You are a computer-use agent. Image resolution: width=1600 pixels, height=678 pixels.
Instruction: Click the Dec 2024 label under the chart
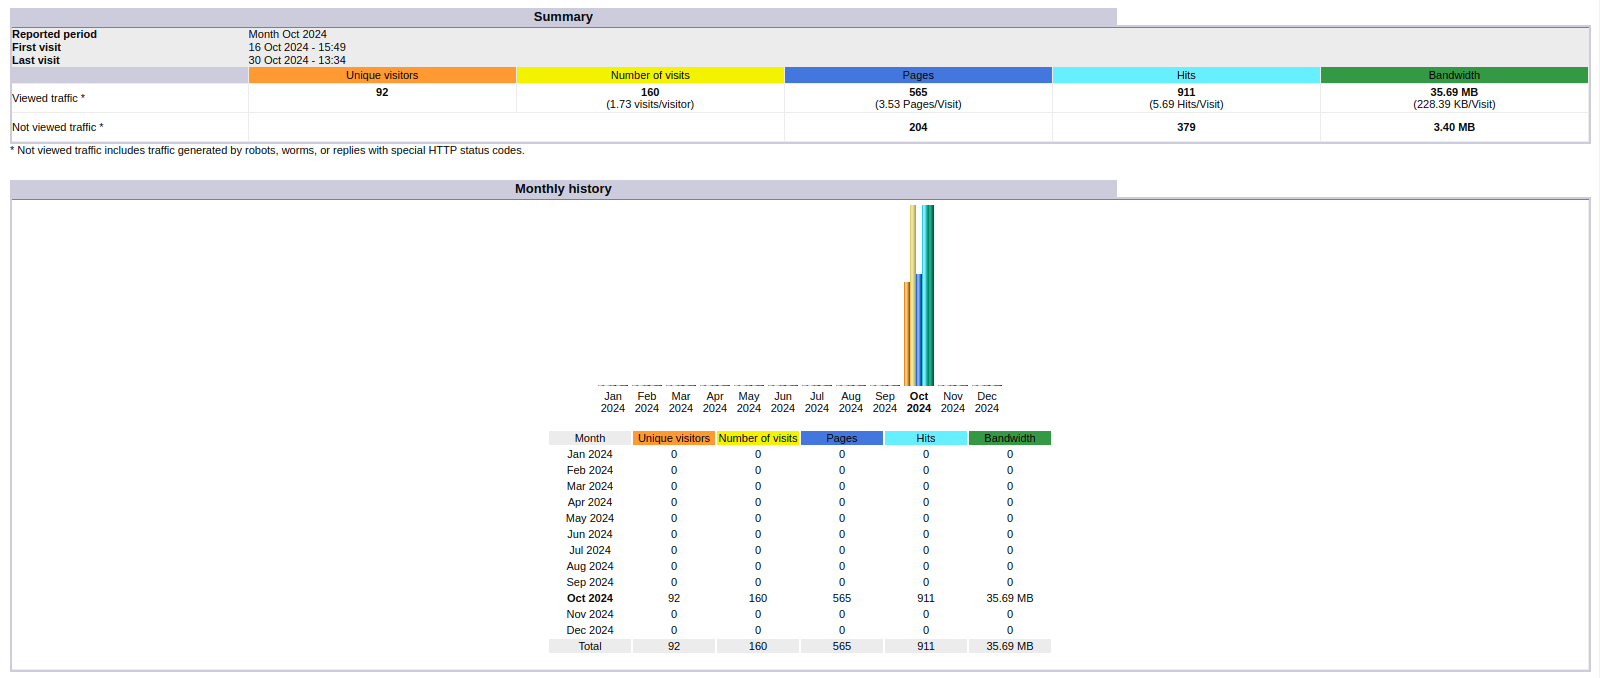pyautogui.click(x=987, y=402)
